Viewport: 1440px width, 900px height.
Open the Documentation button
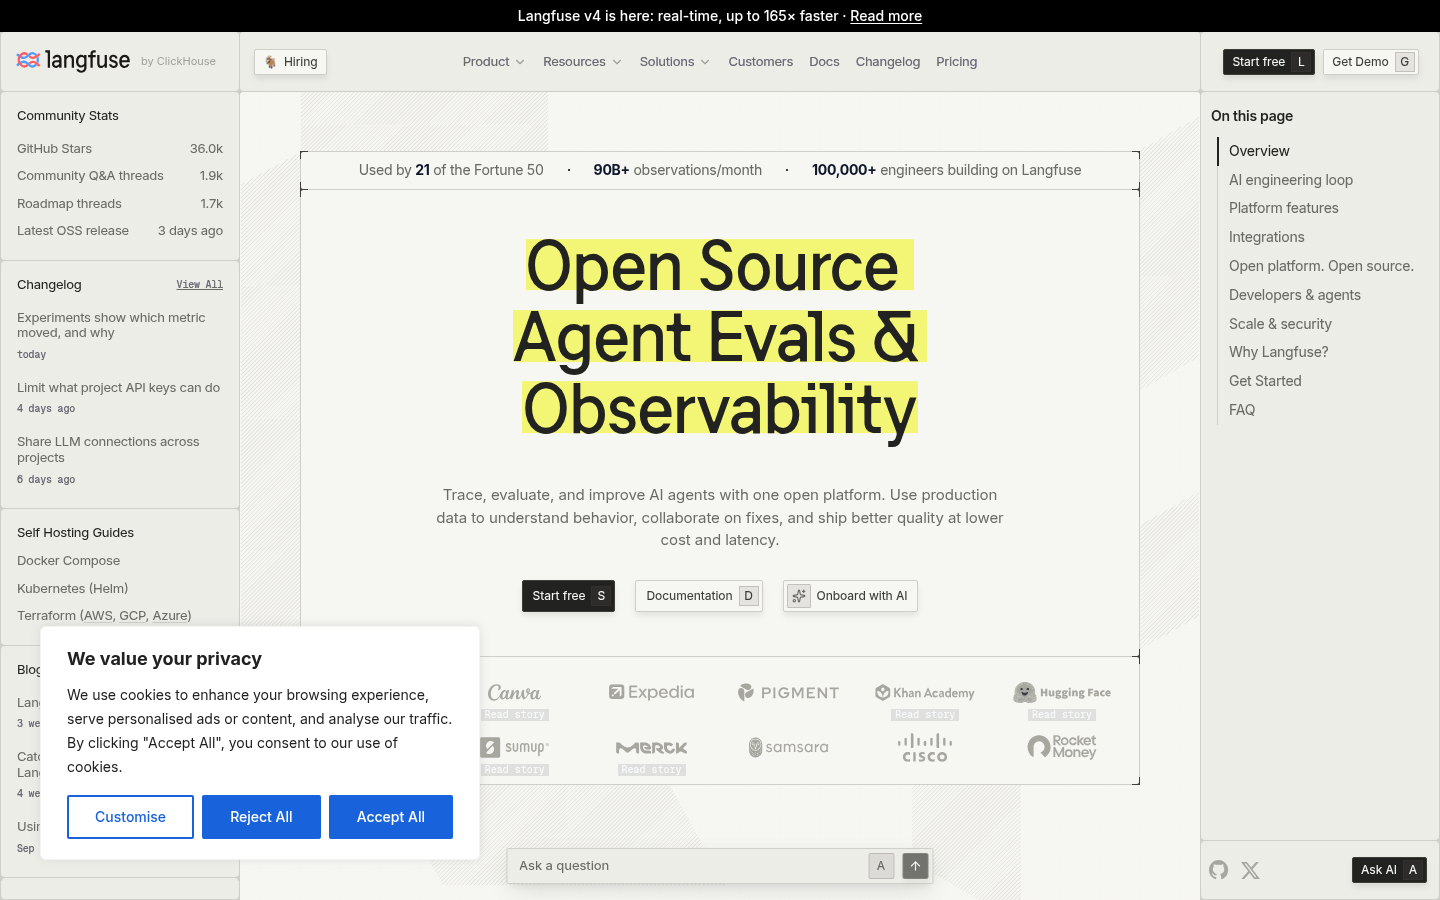pos(699,596)
